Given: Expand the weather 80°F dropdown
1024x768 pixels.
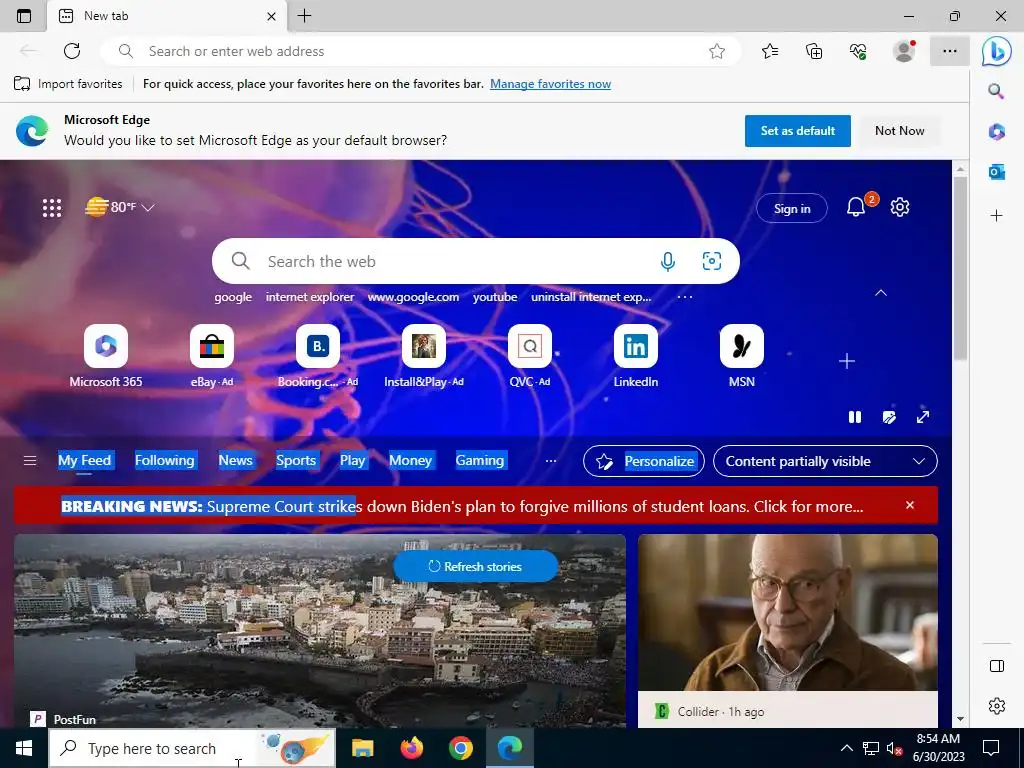Looking at the screenshot, I should 148,208.
